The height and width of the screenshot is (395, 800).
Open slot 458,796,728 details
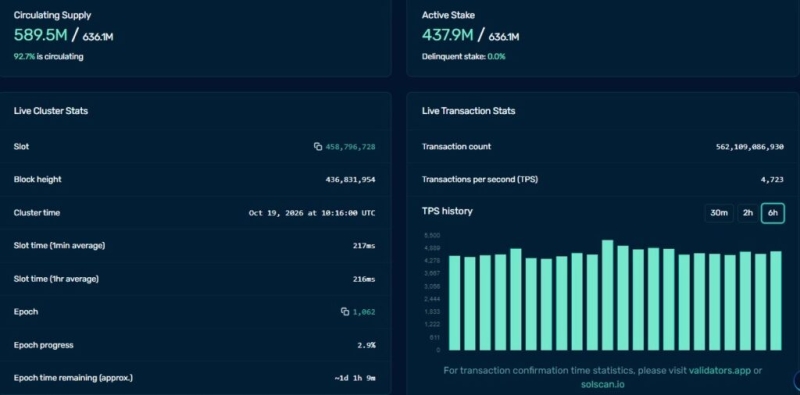[x=351, y=146]
